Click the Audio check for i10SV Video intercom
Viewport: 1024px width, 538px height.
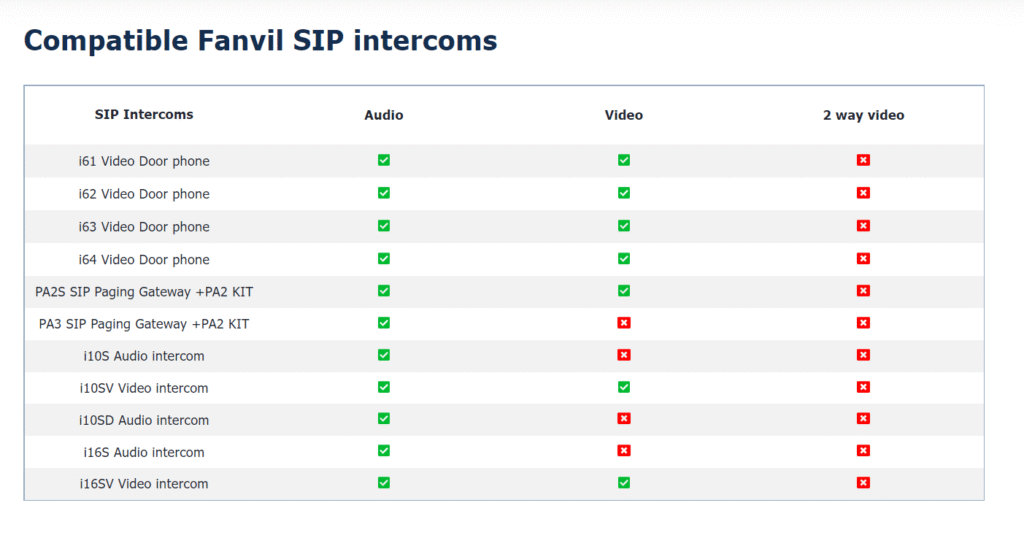384,387
